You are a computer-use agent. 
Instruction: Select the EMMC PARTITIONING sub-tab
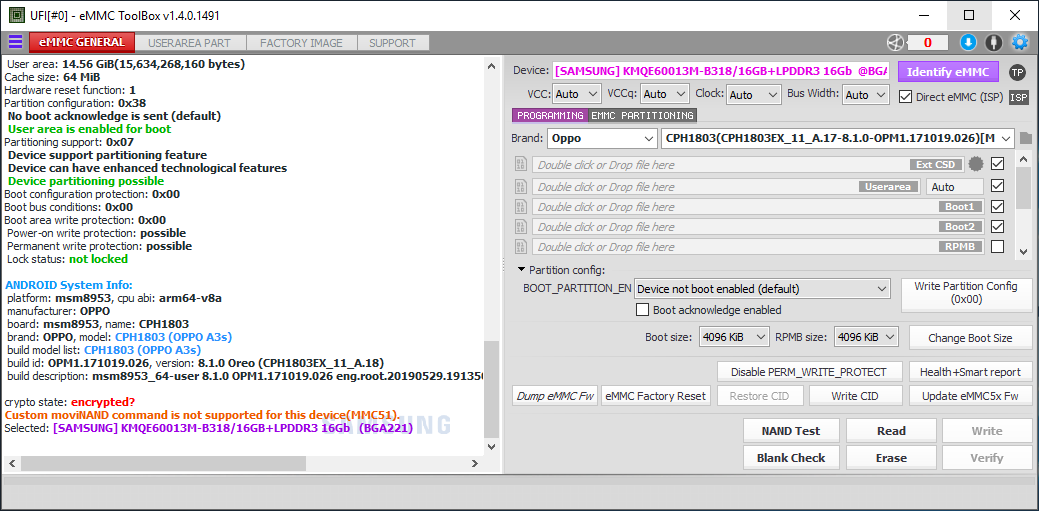click(x=642, y=115)
